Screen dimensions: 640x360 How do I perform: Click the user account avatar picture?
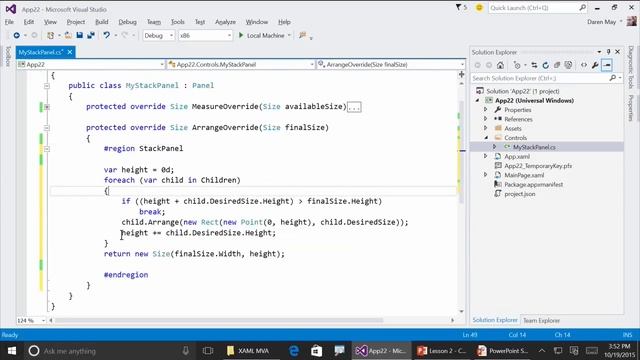[x=632, y=22]
